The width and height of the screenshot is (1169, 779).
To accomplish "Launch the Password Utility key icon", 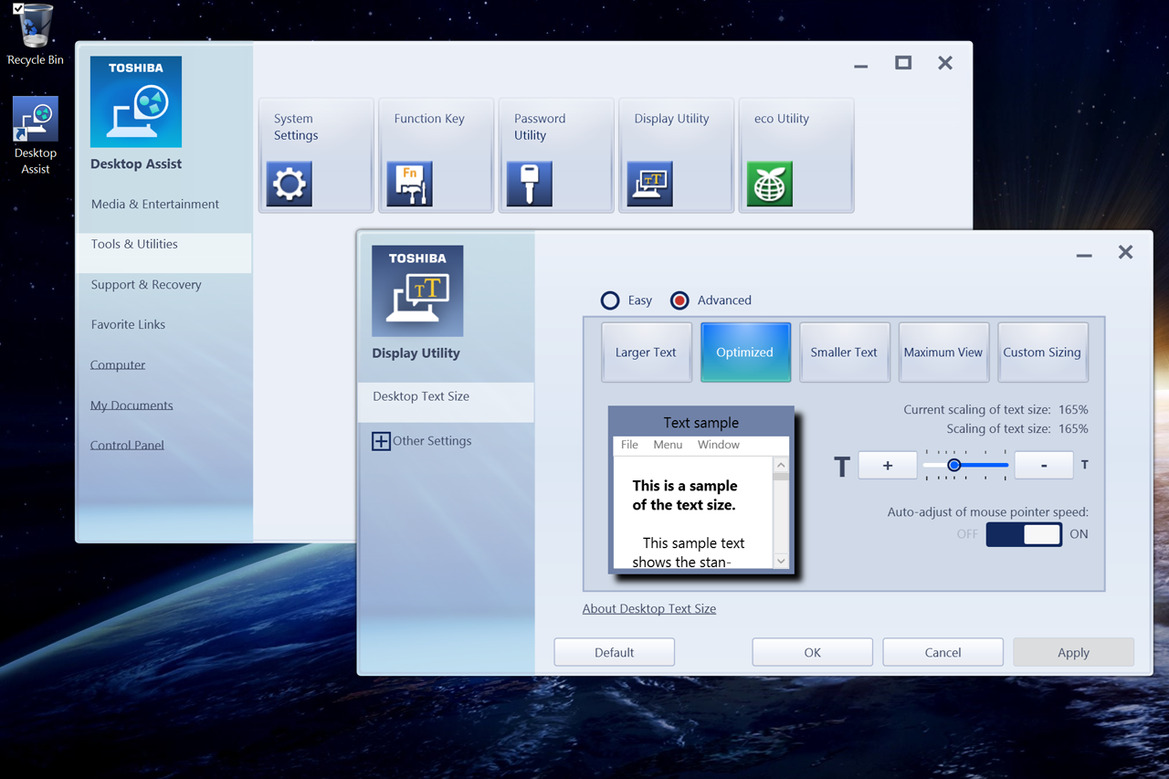I will pyautogui.click(x=529, y=183).
